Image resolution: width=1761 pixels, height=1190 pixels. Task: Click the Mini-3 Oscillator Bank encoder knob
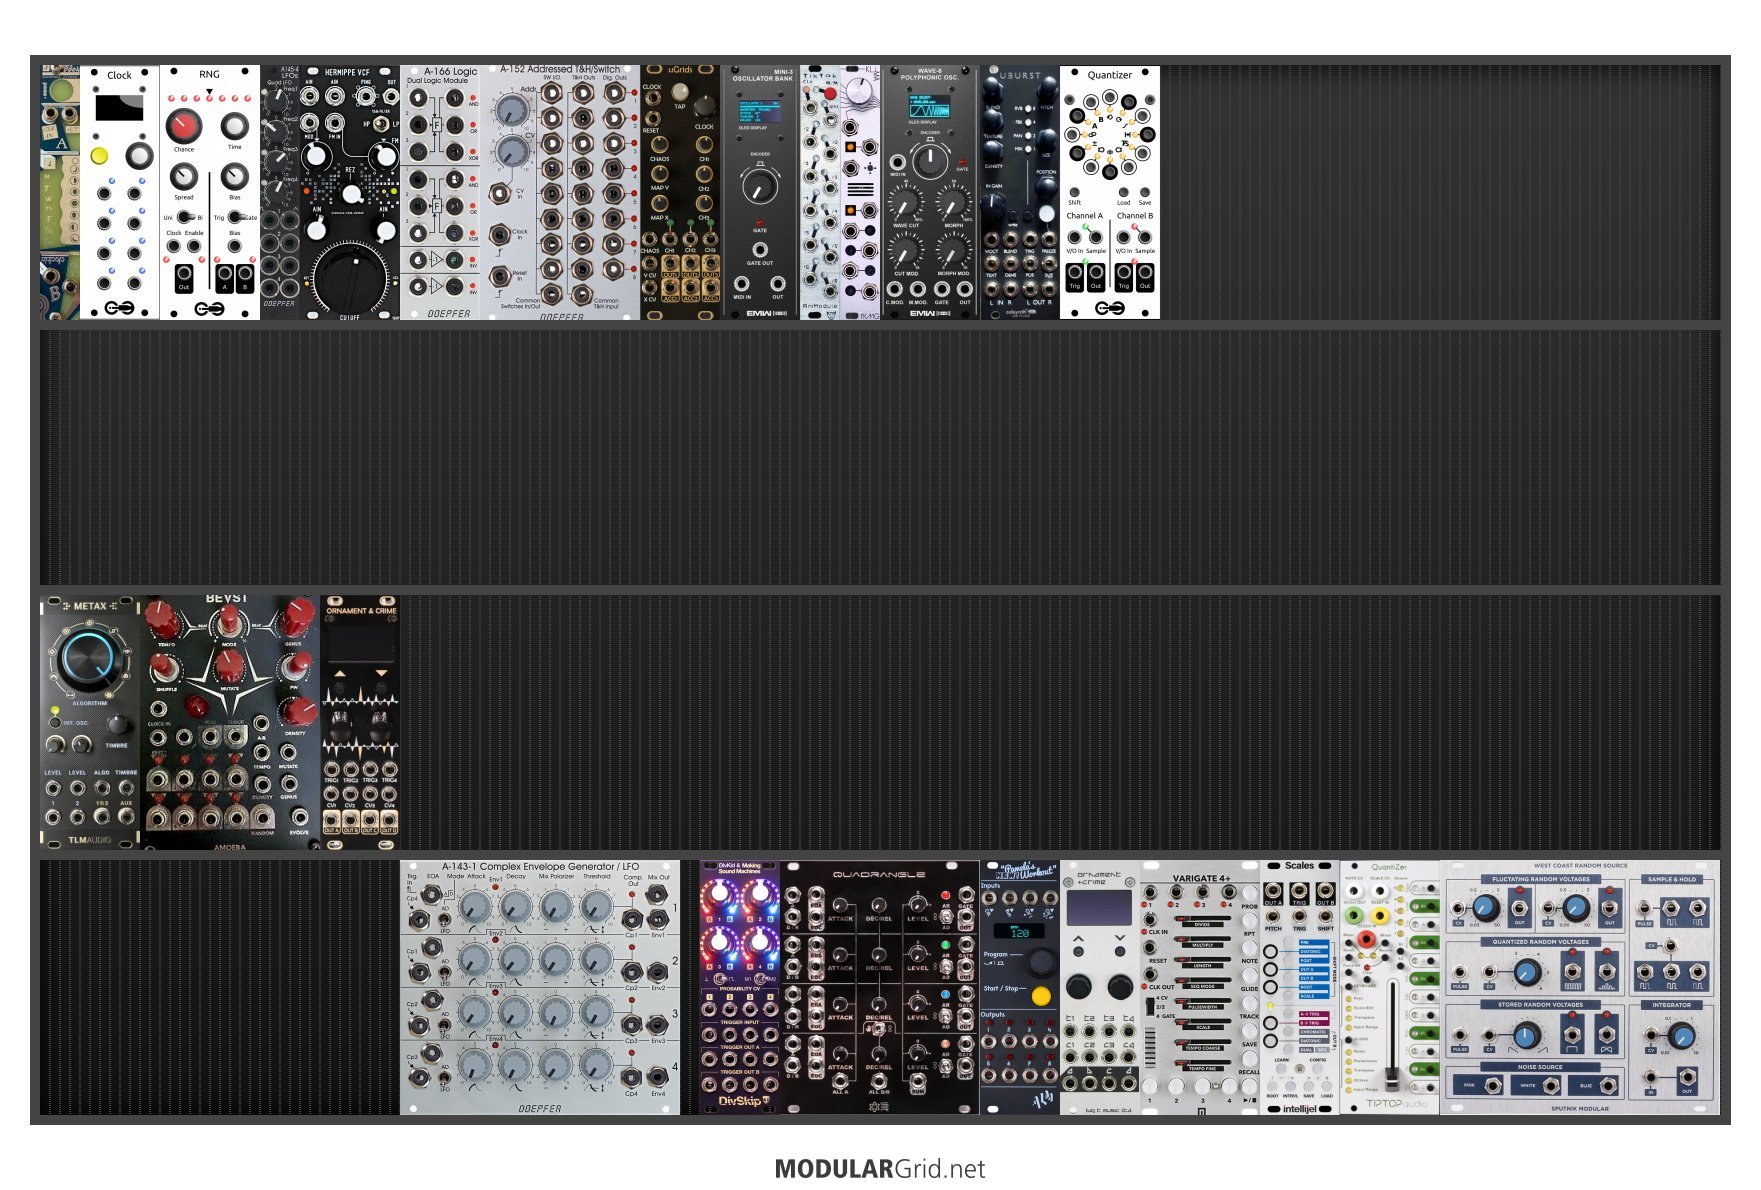pyautogui.click(x=760, y=186)
